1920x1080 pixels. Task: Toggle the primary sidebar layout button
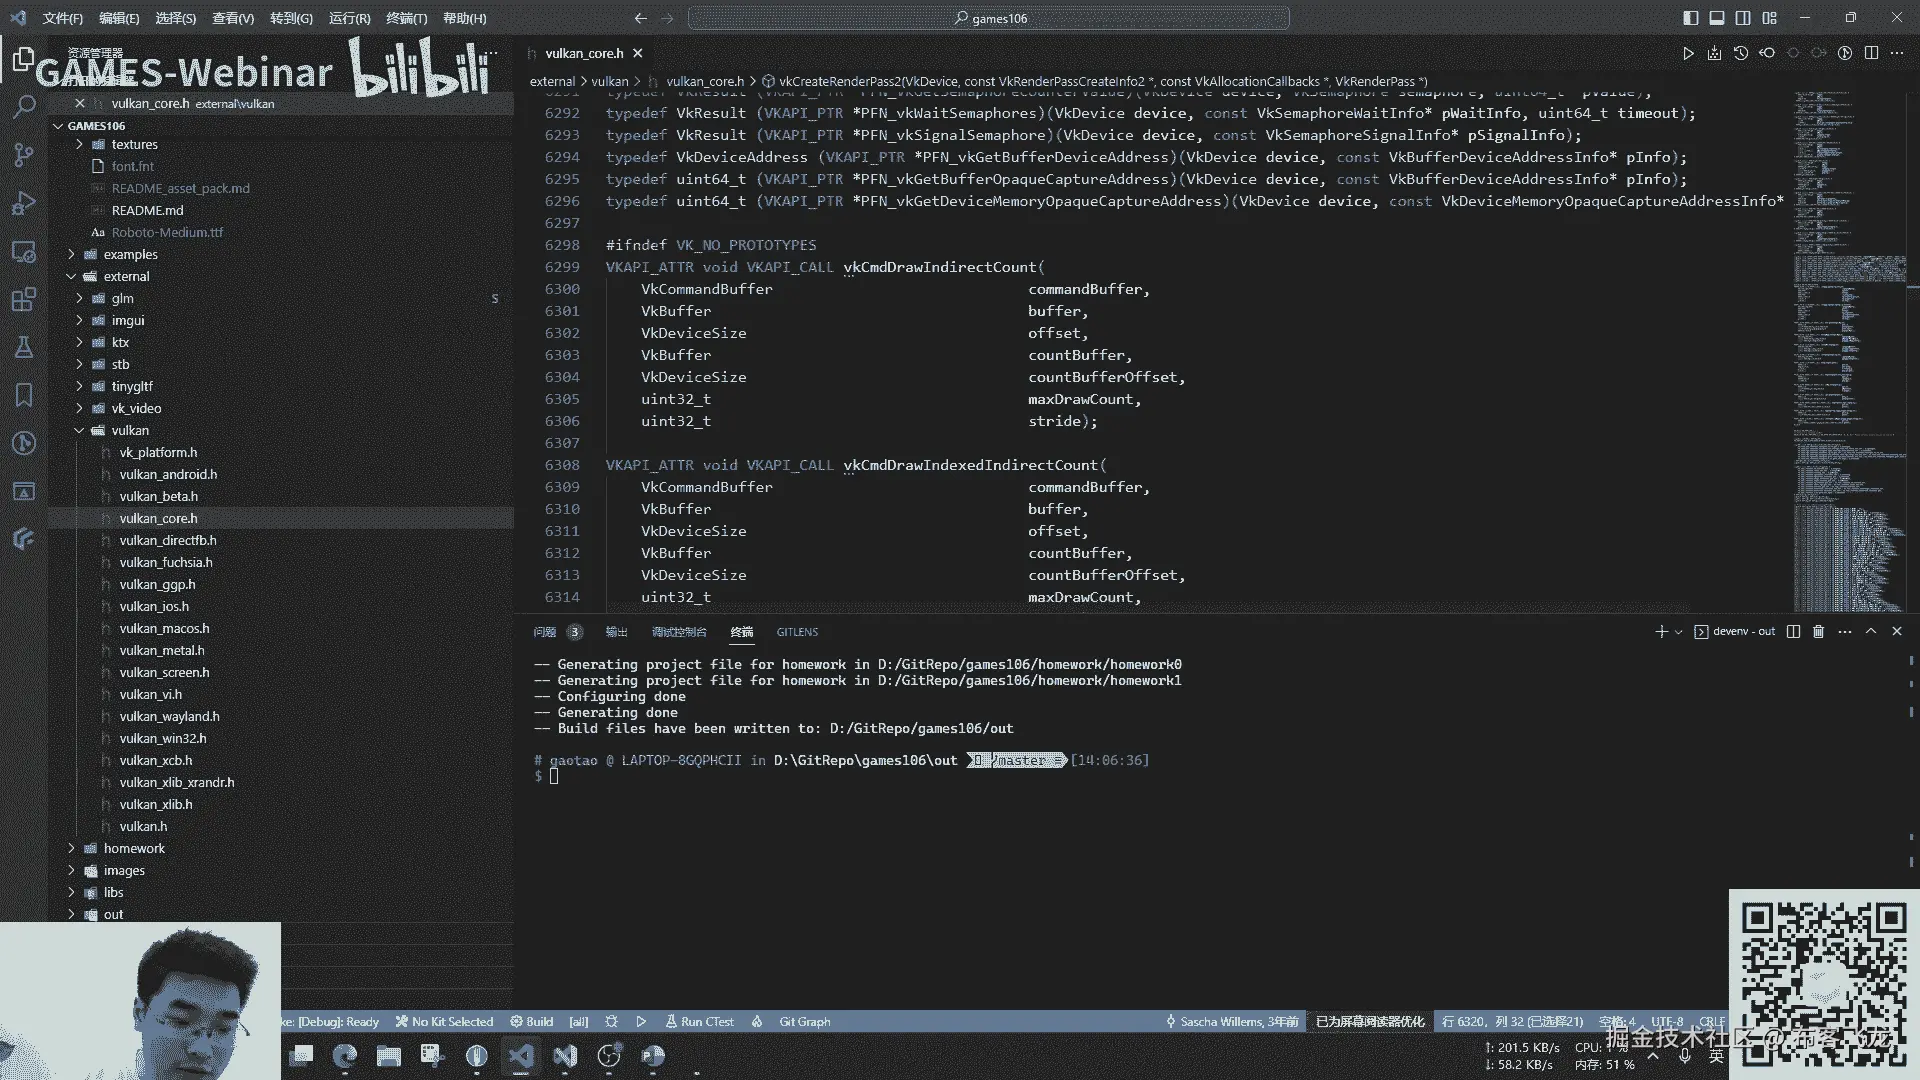pyautogui.click(x=1690, y=18)
